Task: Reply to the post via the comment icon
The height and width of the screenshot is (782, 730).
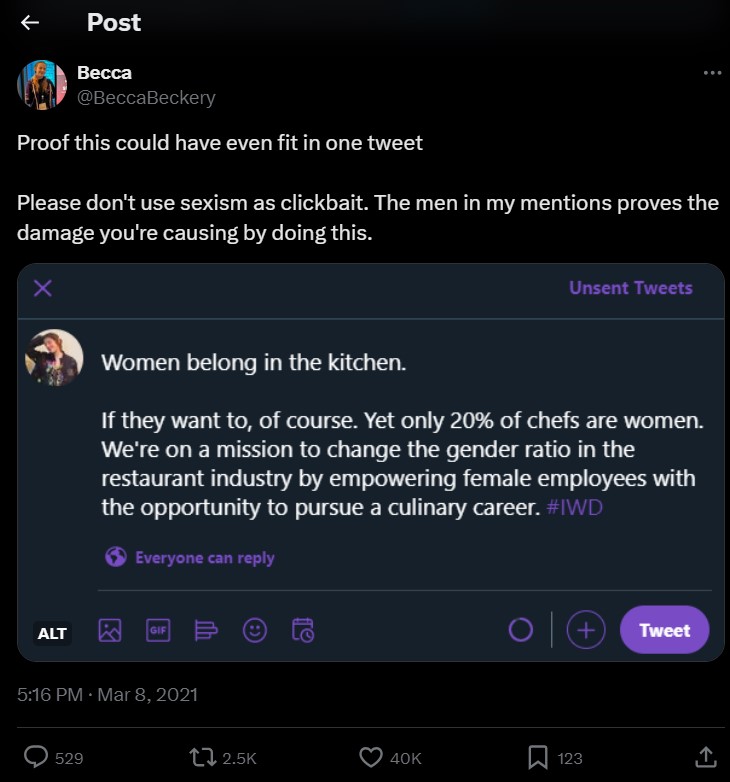Action: [x=37, y=757]
